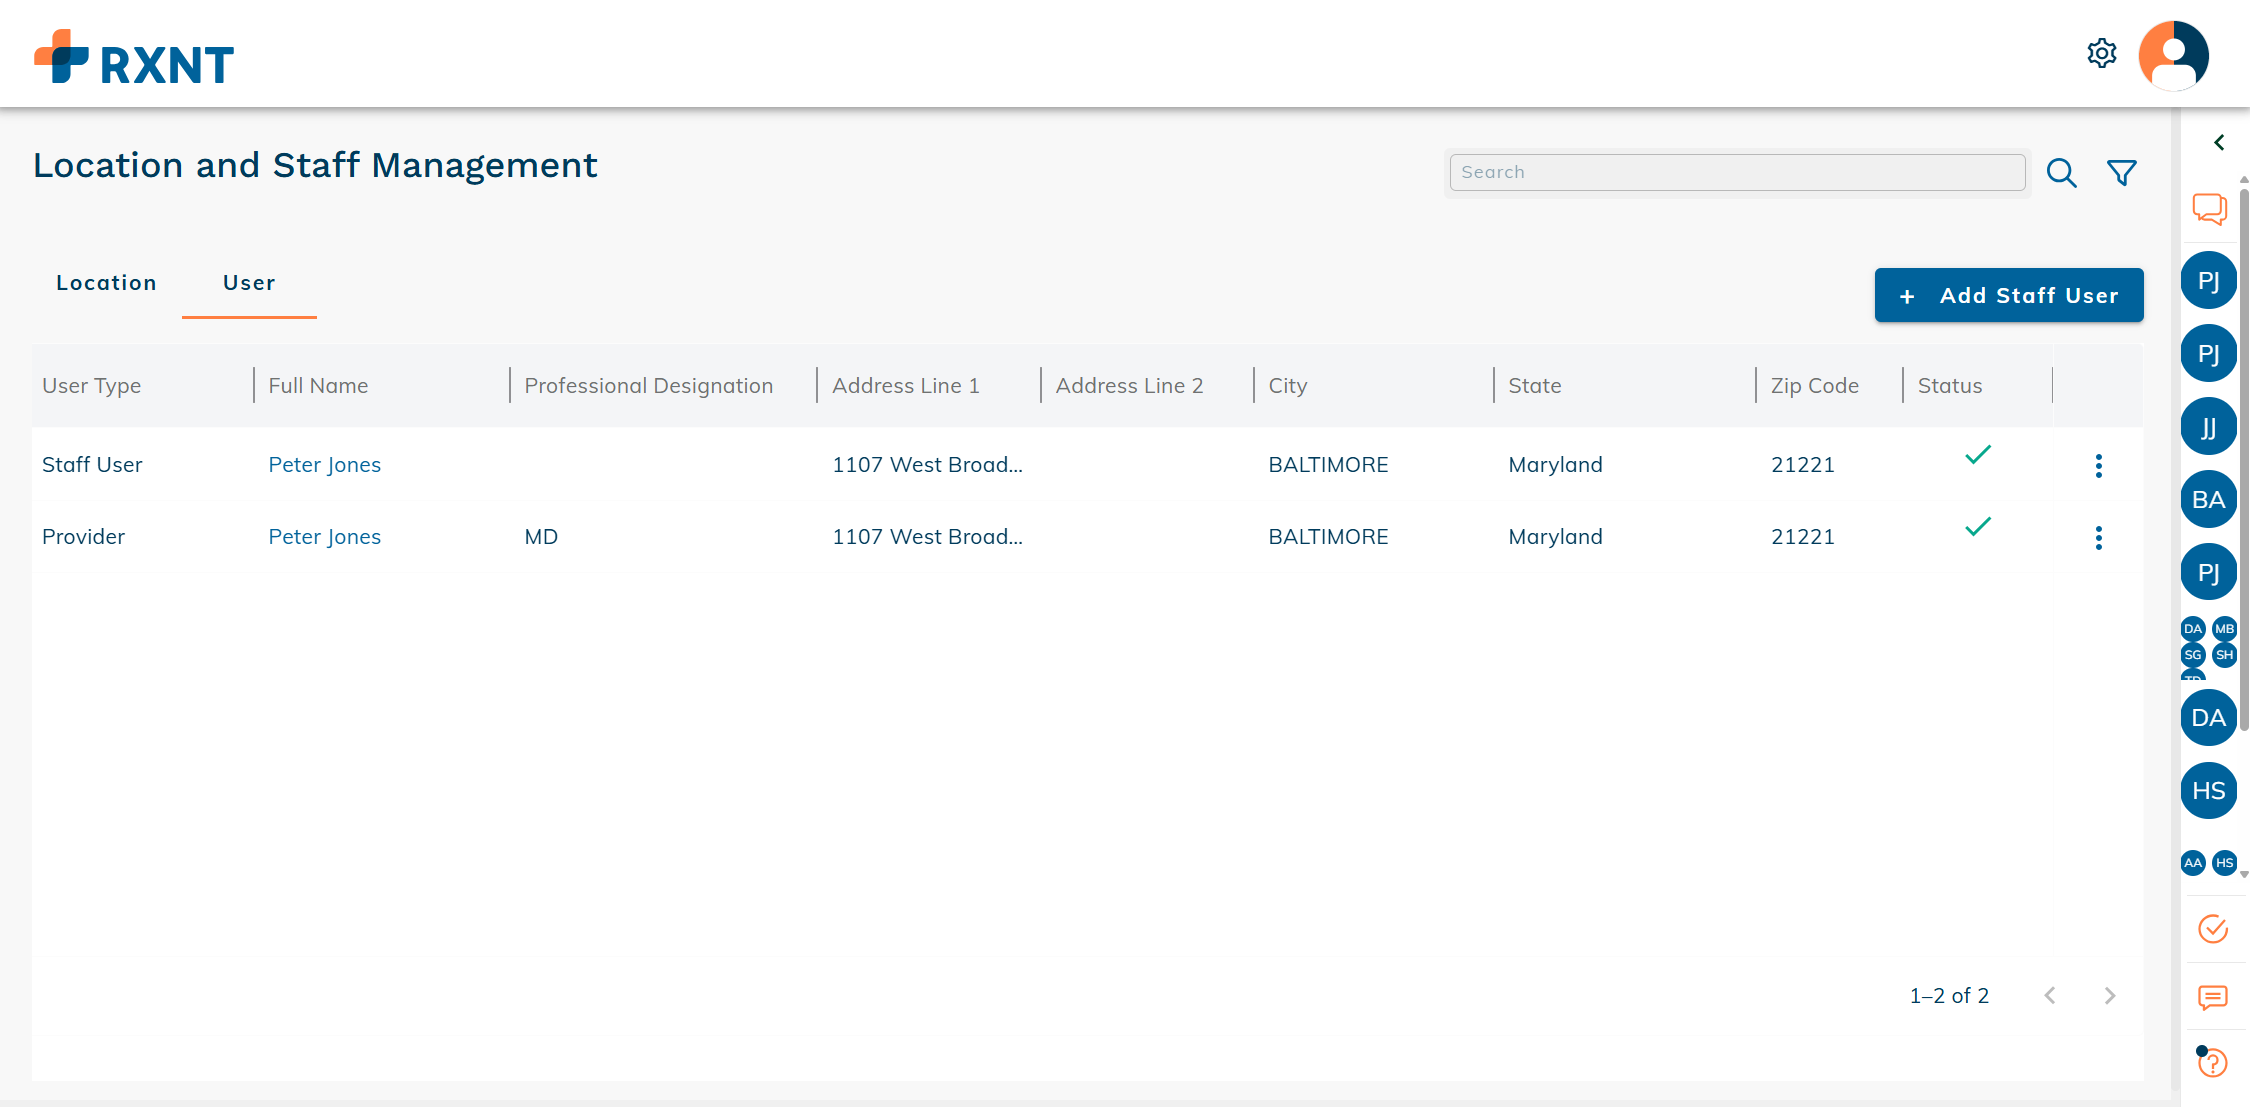2250x1107 pixels.
Task: Collapse the right sidebar chevron
Action: tap(2219, 143)
